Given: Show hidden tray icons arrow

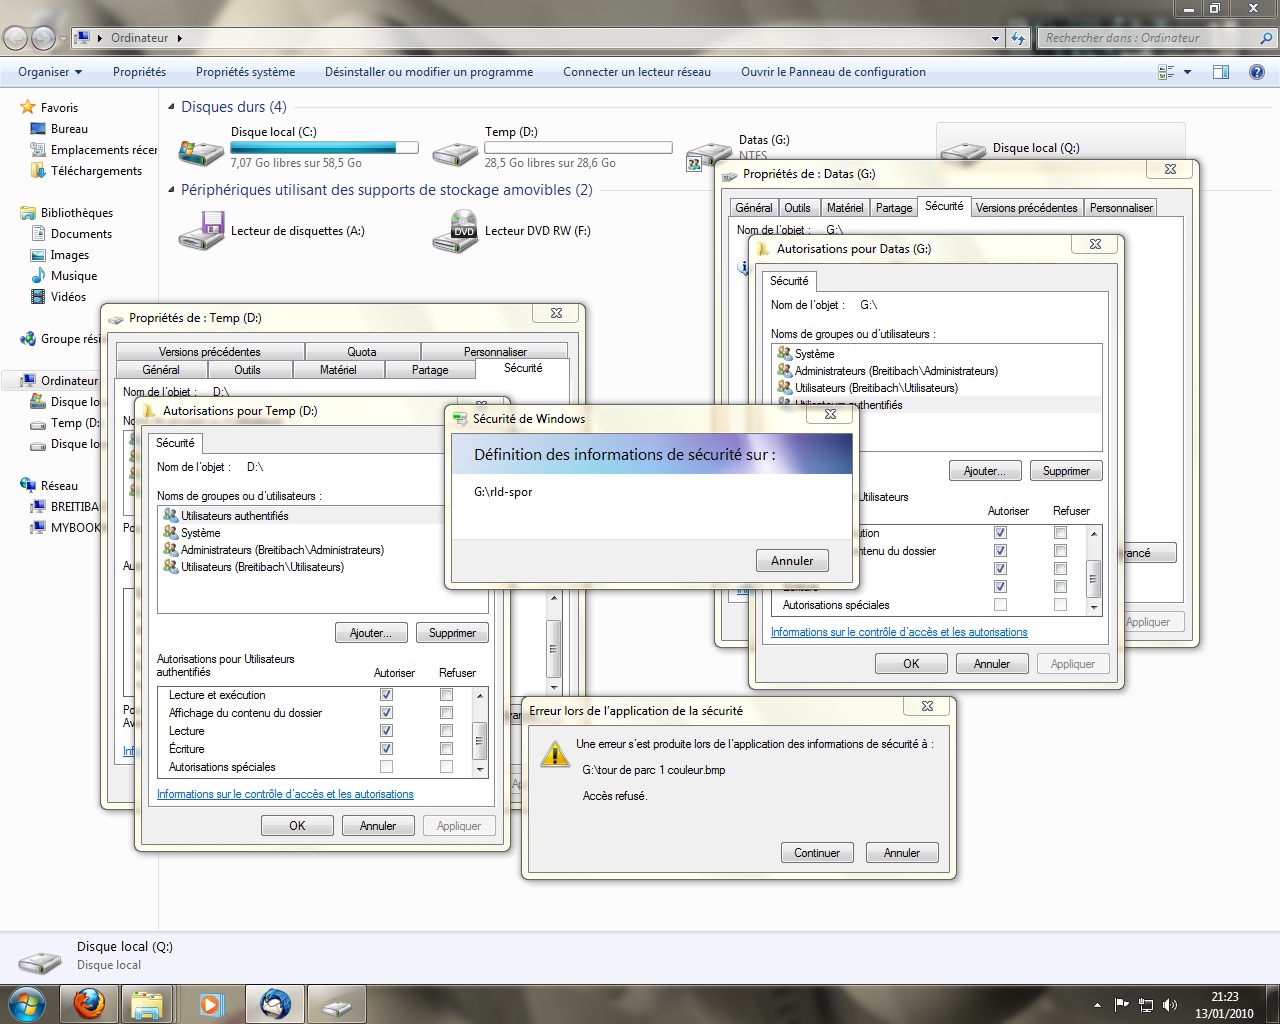Looking at the screenshot, I should click(1097, 1005).
